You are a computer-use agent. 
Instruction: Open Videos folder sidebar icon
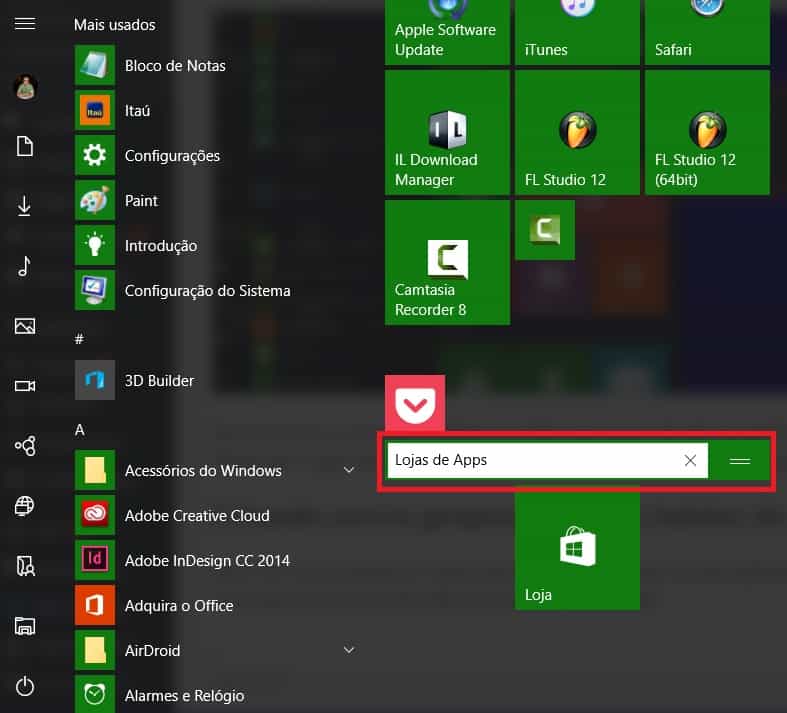[25, 386]
